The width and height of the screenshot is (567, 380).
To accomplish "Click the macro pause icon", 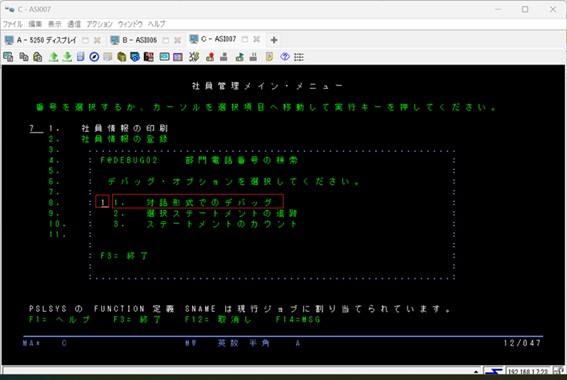I will pyautogui.click(x=253, y=57).
